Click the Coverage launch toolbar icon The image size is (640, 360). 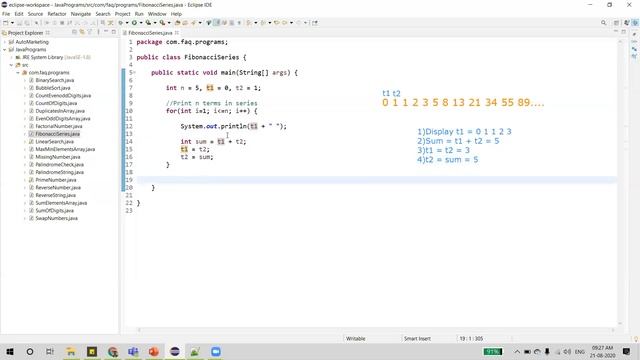(148, 23)
